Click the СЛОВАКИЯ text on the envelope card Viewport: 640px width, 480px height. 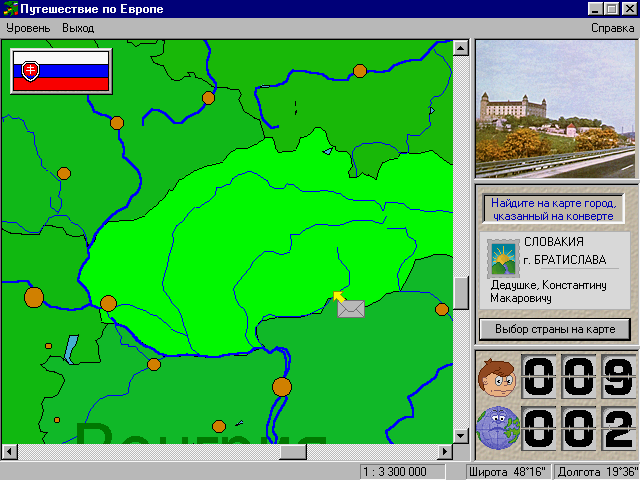coord(554,242)
